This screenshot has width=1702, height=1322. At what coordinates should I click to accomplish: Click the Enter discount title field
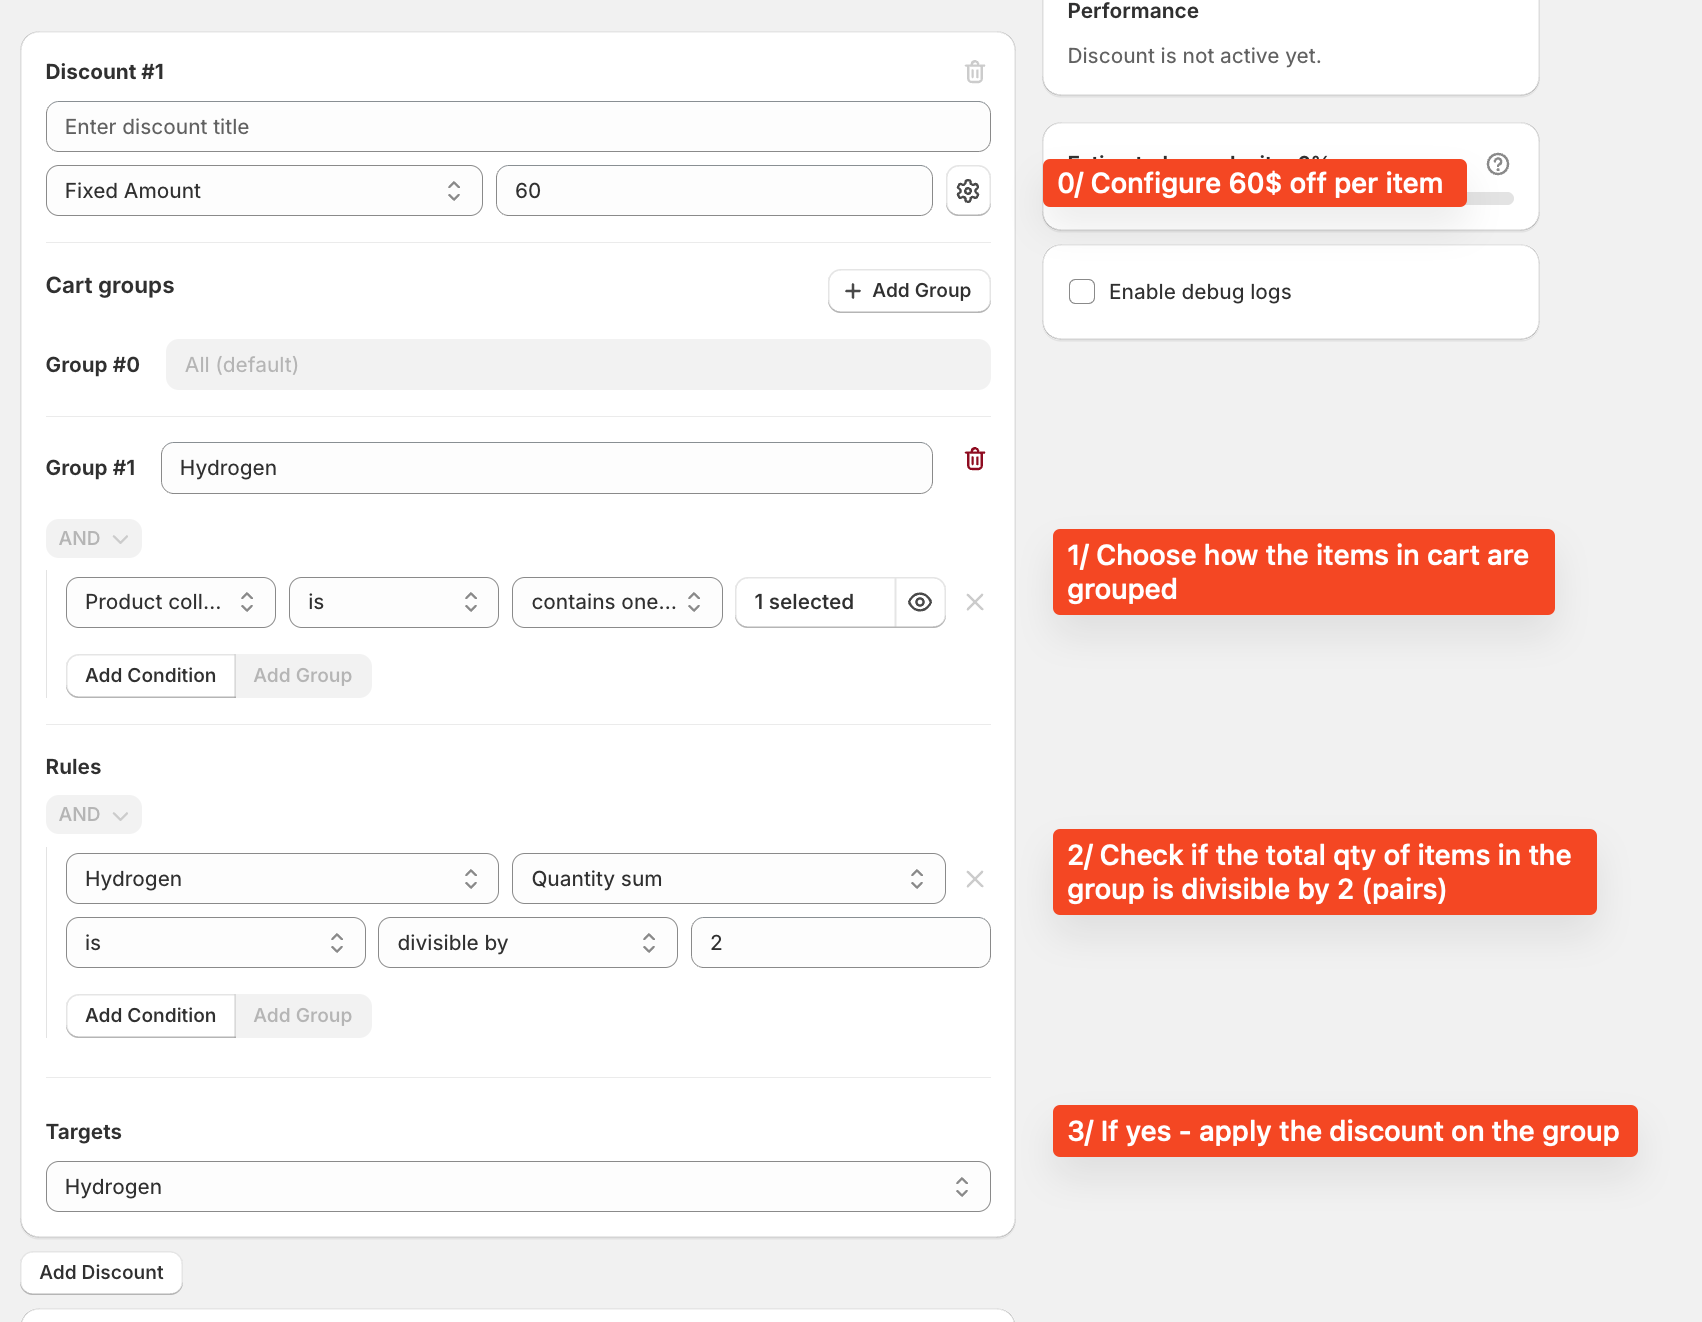pos(517,127)
